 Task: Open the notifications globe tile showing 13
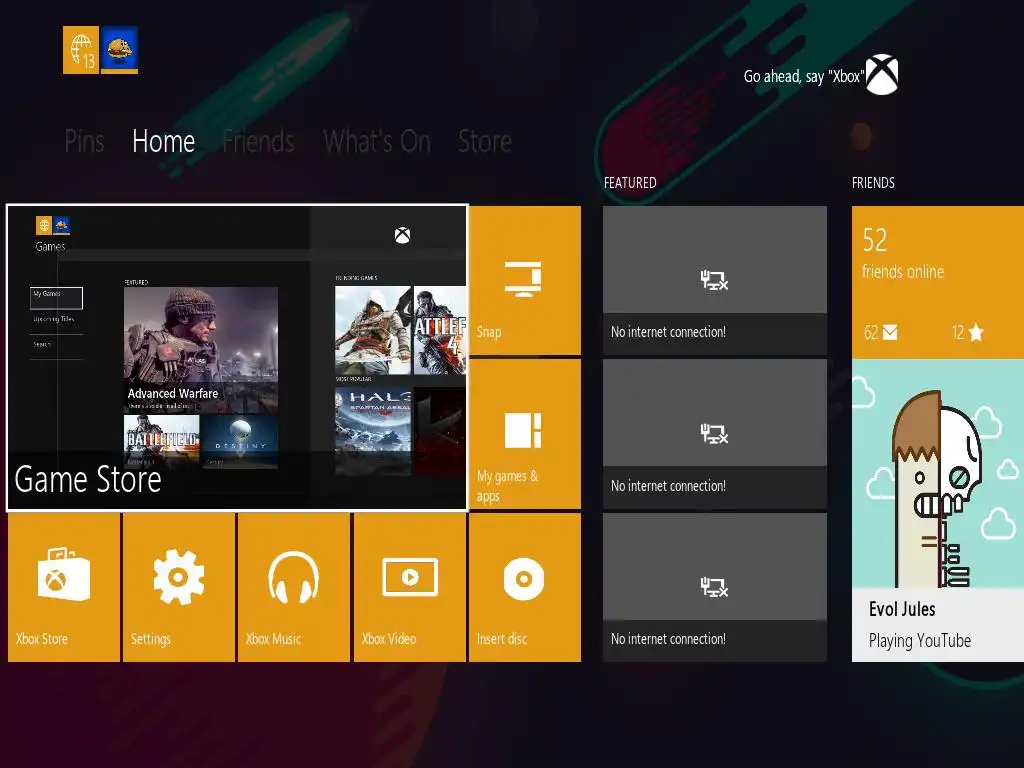click(x=81, y=50)
